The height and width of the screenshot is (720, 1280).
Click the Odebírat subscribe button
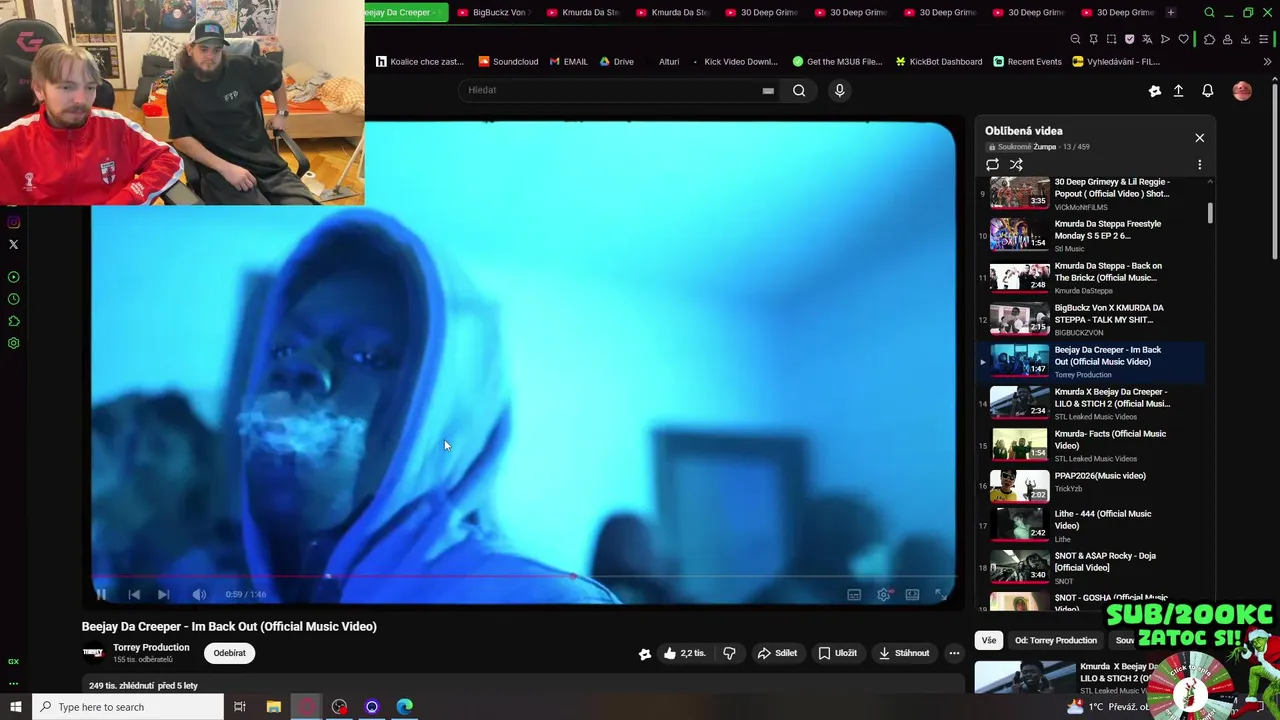[x=229, y=653]
